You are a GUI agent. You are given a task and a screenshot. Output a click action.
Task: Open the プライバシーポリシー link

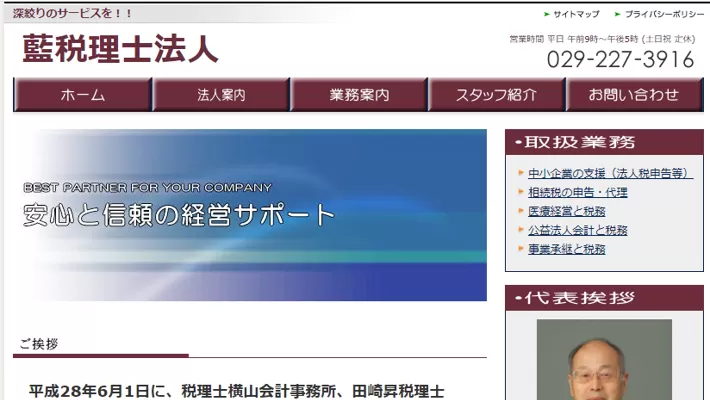[664, 14]
